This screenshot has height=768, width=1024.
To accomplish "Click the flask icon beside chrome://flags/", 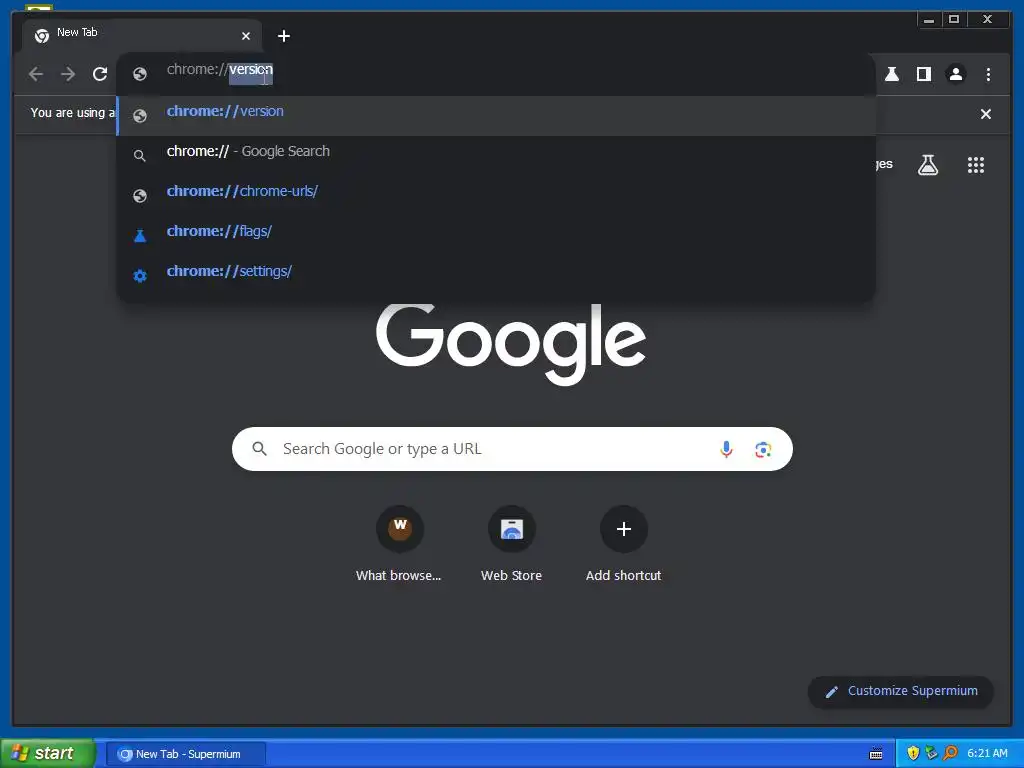I will [140, 236].
